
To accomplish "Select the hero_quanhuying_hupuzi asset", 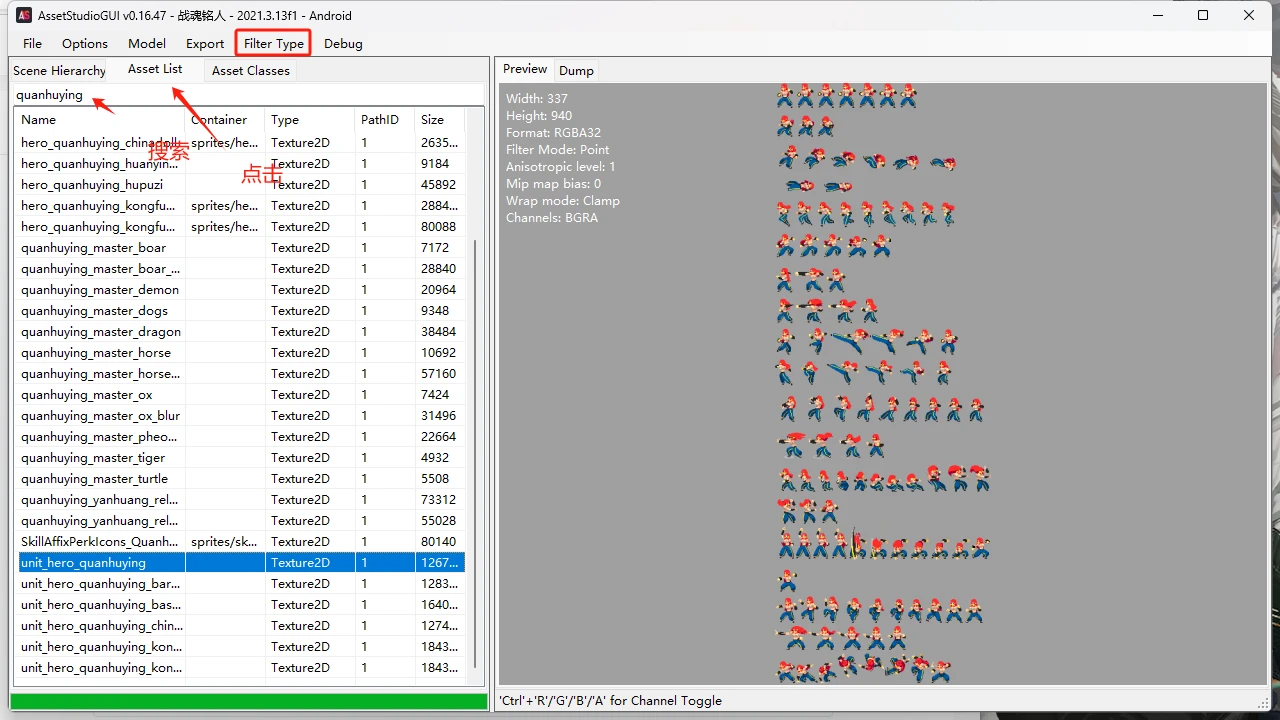I will pyautogui.click(x=92, y=185).
